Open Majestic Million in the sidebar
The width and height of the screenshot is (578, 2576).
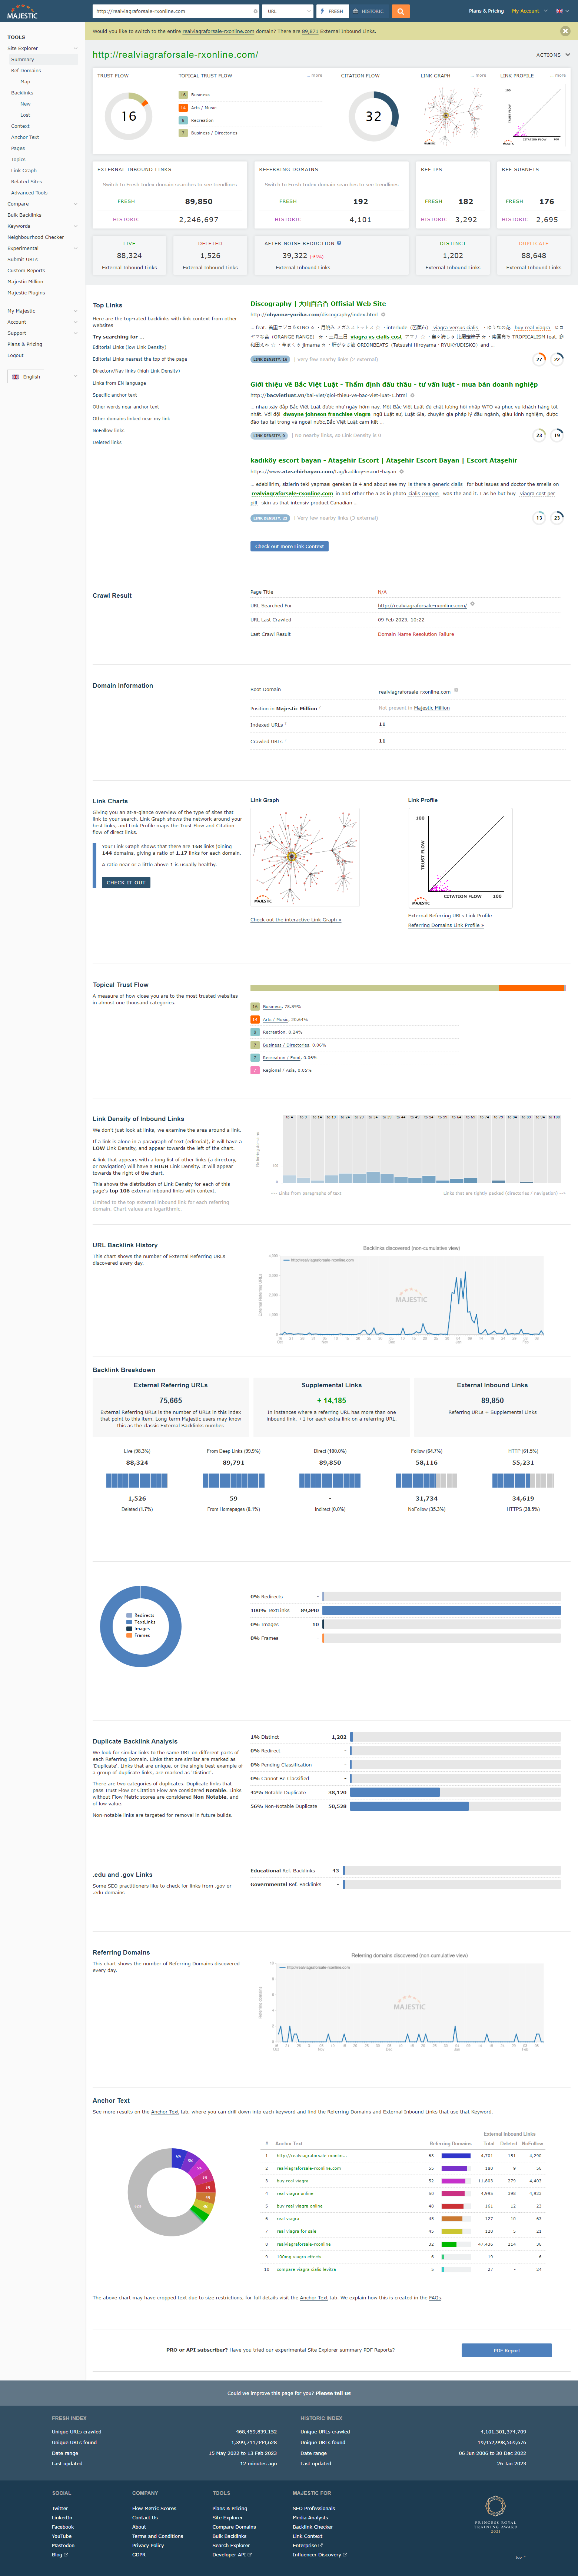(x=25, y=281)
